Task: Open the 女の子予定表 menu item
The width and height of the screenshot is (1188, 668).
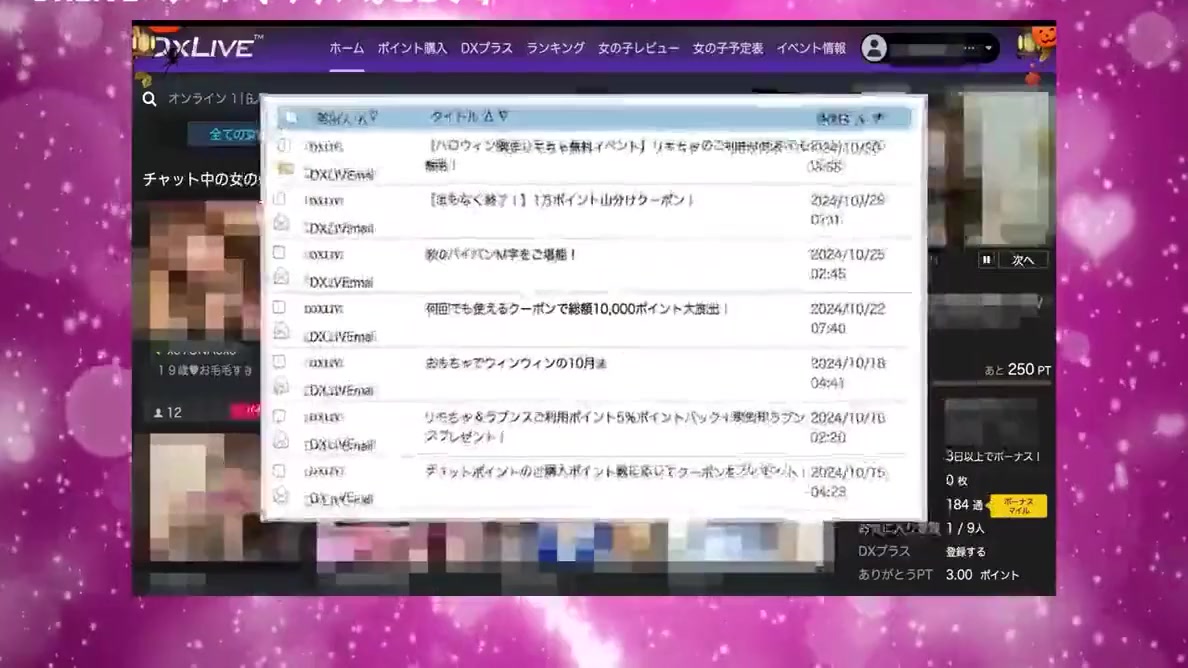Action: 727,48
